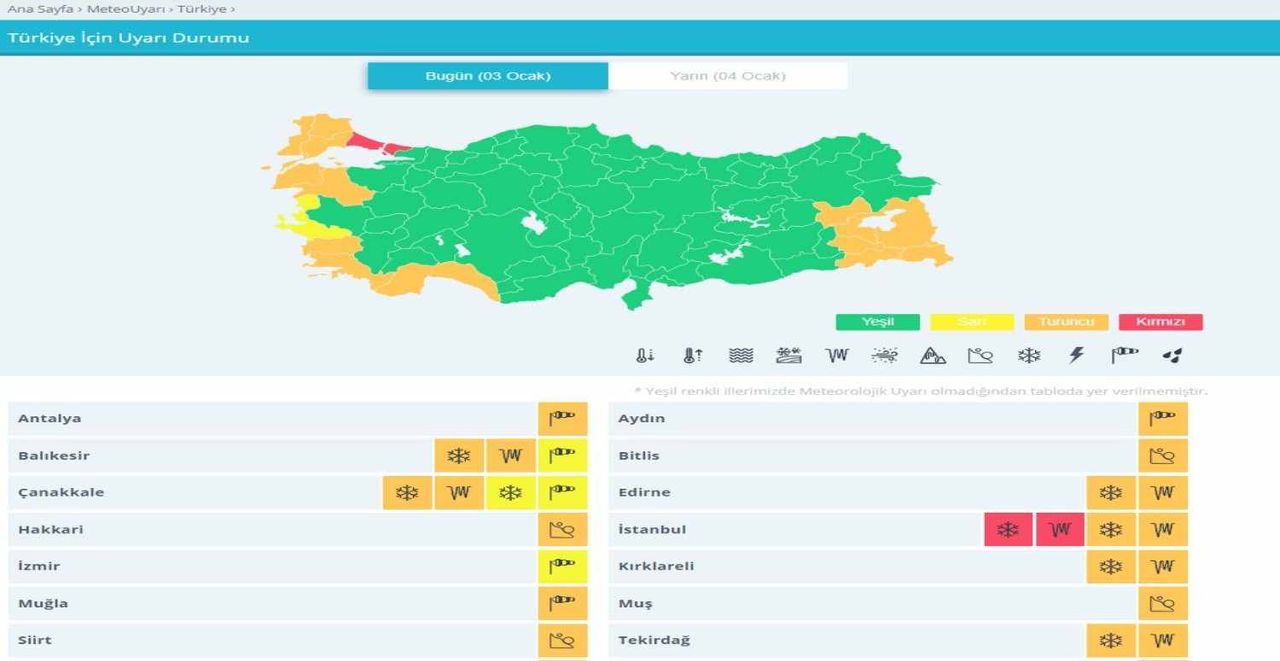Select the cold temperature warning icon
The image size is (1280, 661).
[645, 355]
